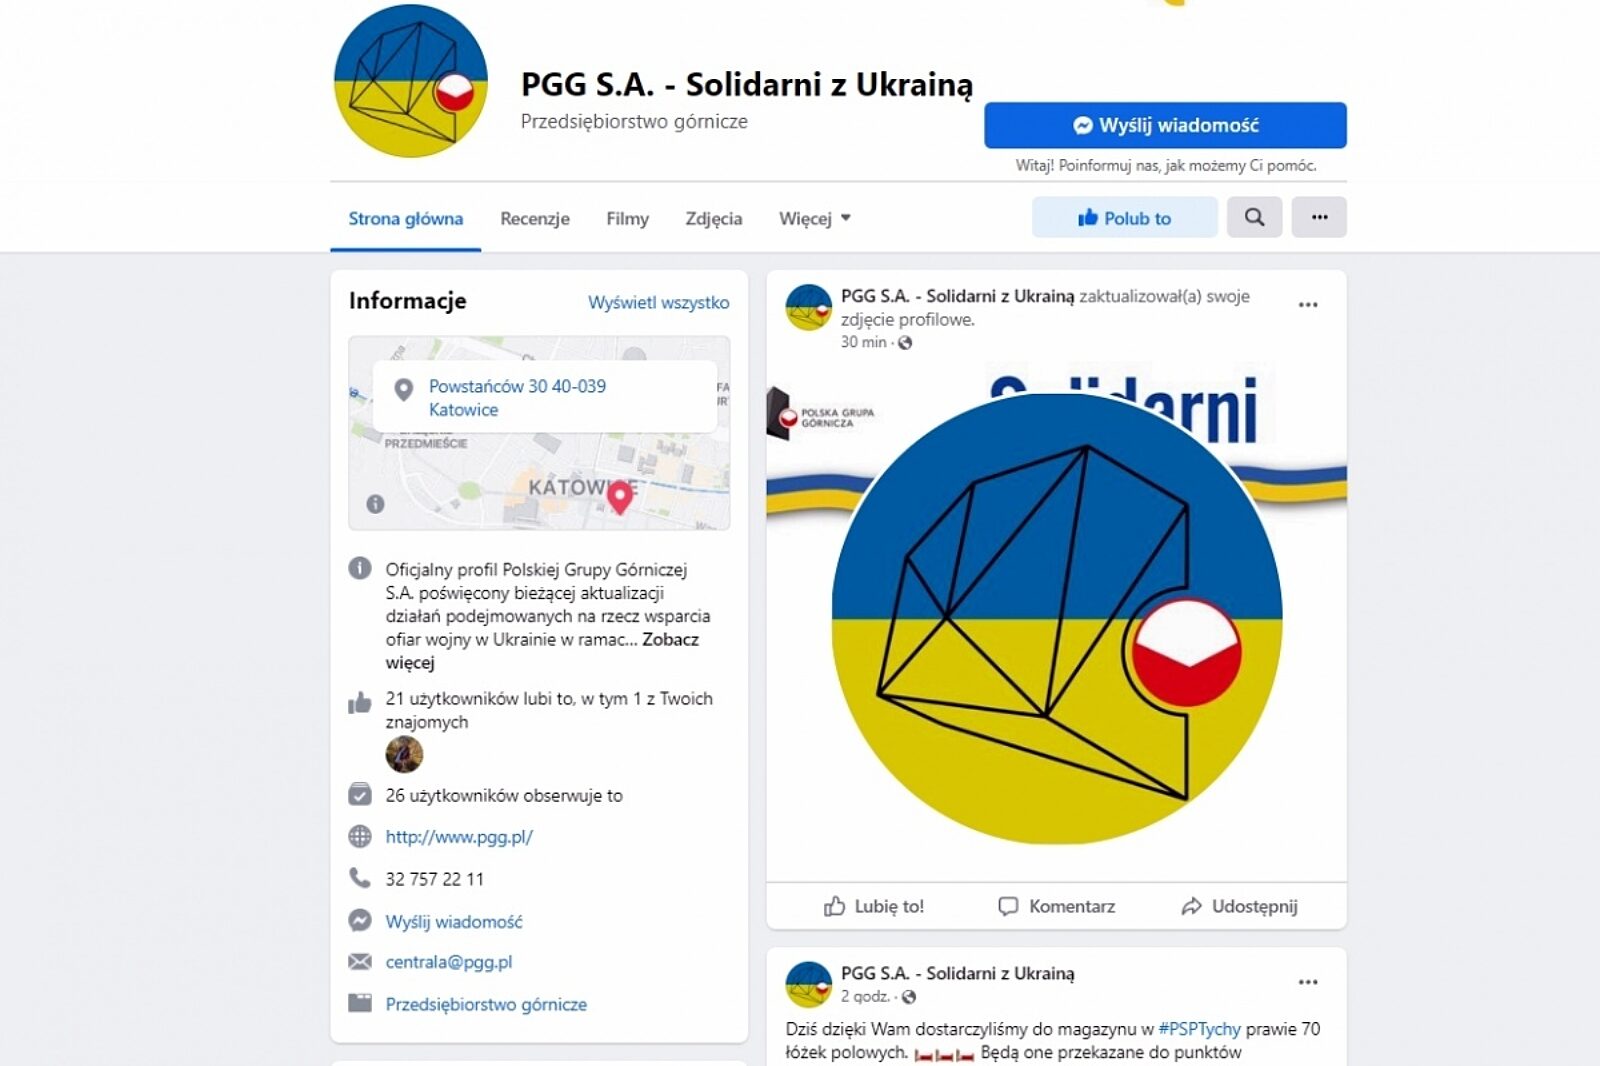1600x1066 pixels.
Task: Share post with Udostępnij button
Action: pyautogui.click(x=1240, y=906)
